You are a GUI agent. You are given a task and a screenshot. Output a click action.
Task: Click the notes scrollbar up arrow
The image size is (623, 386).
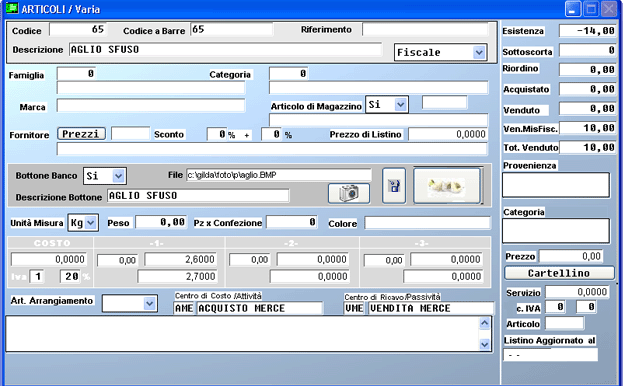click(x=484, y=323)
